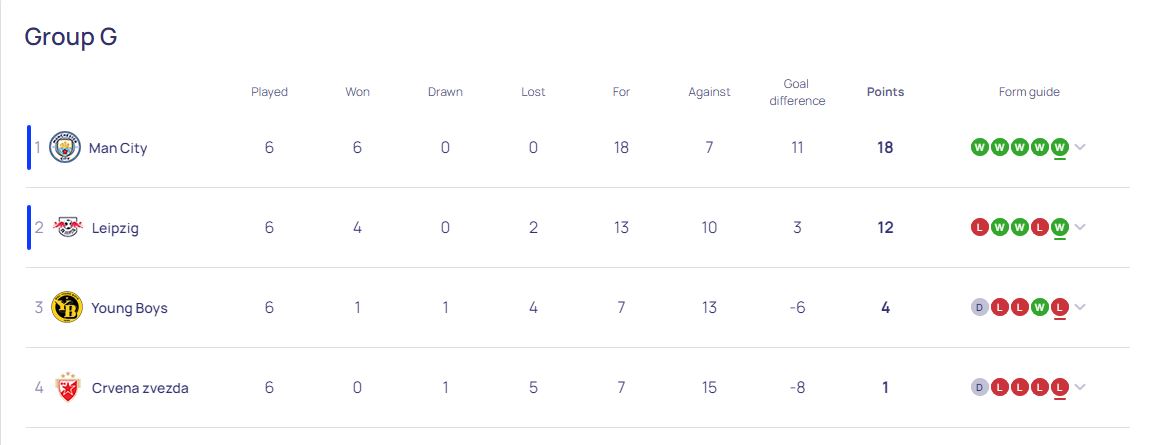Click the Group G heading

click(71, 37)
